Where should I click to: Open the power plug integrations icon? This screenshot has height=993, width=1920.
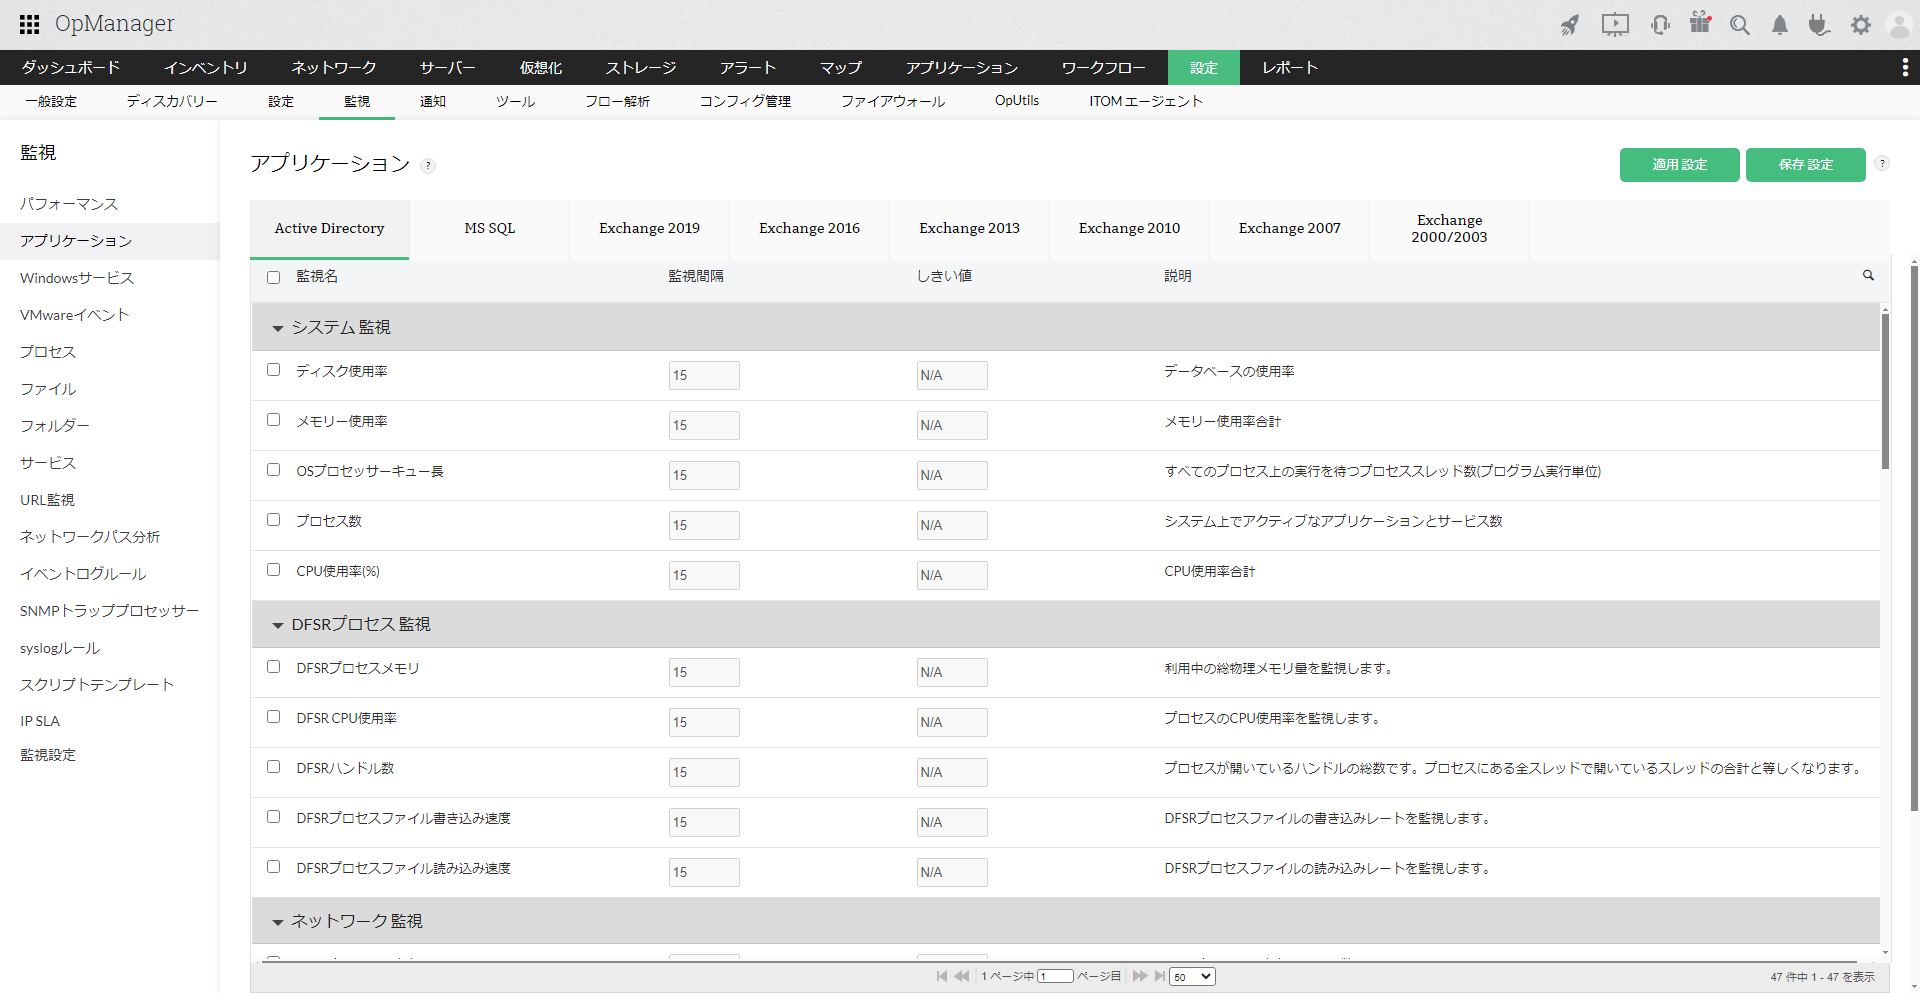click(1819, 25)
